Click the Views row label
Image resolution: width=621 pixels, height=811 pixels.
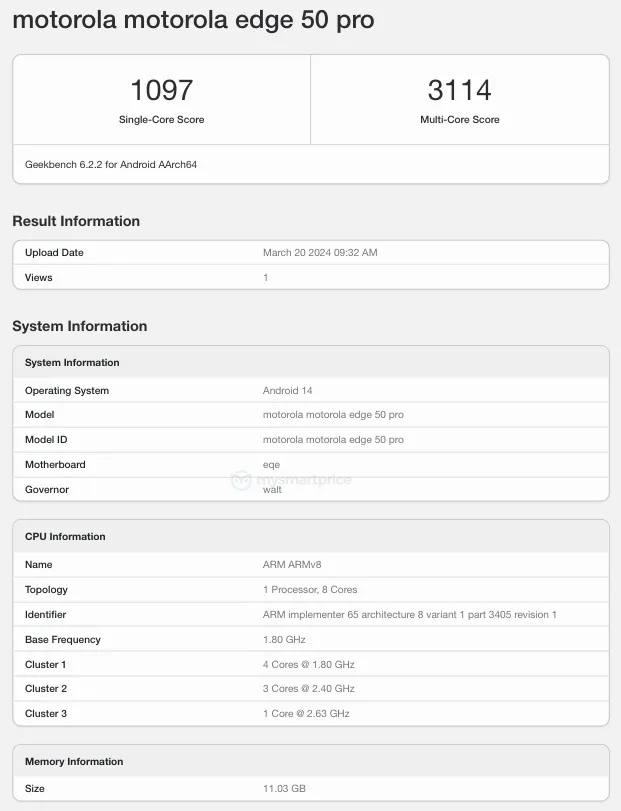[x=39, y=277]
